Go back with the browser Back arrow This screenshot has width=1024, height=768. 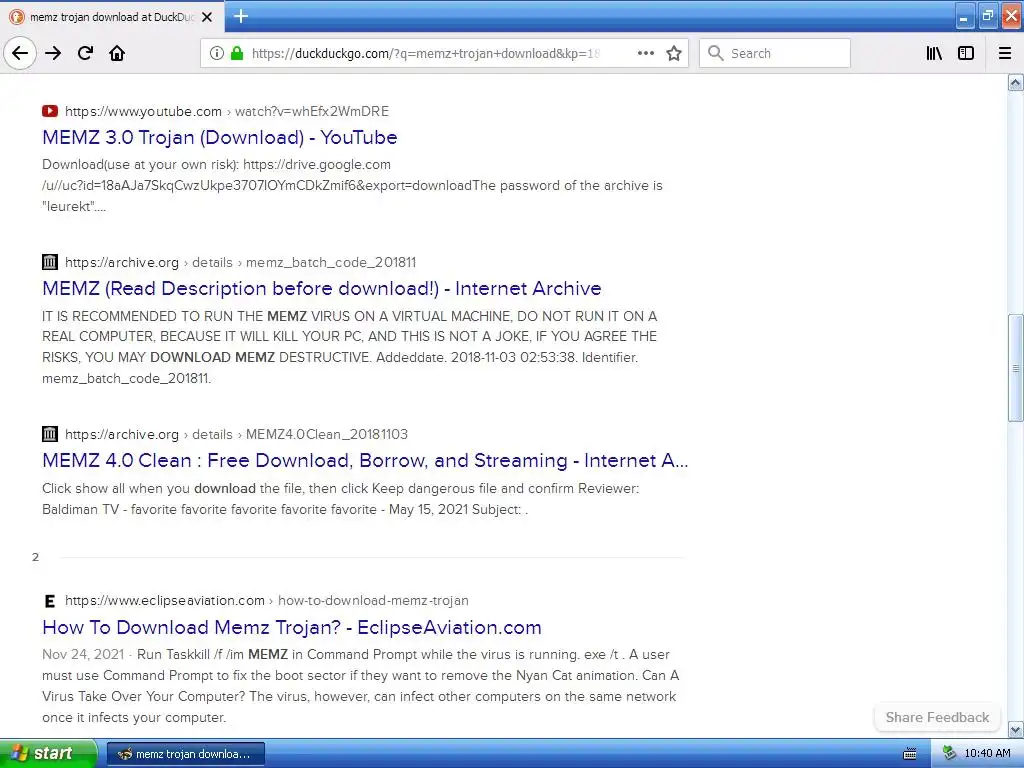point(20,53)
